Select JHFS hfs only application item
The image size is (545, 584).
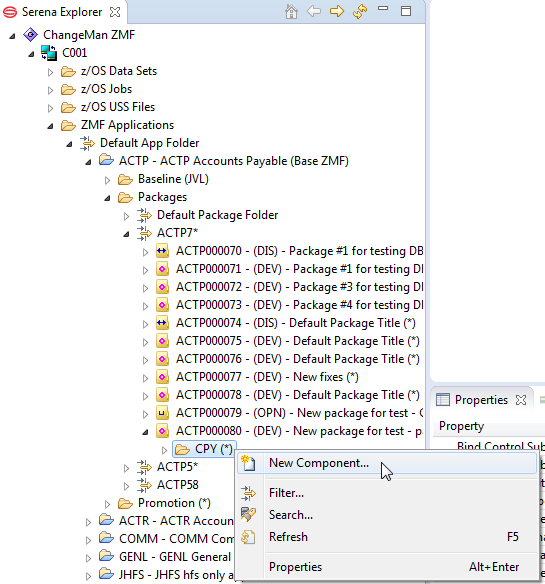[176, 575]
